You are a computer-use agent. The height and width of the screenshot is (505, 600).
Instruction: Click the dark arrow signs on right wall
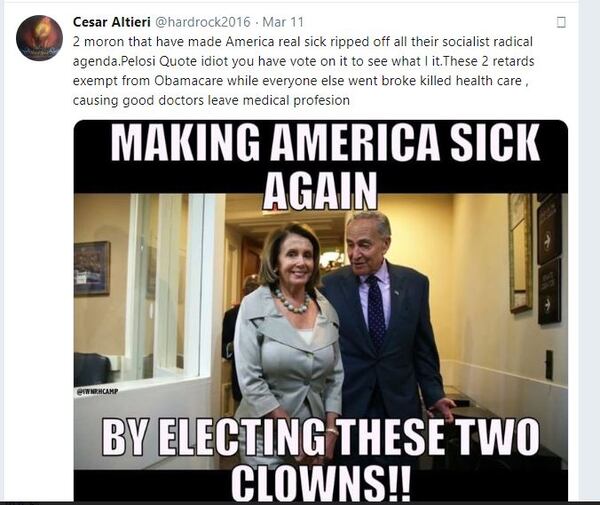[x=549, y=259]
